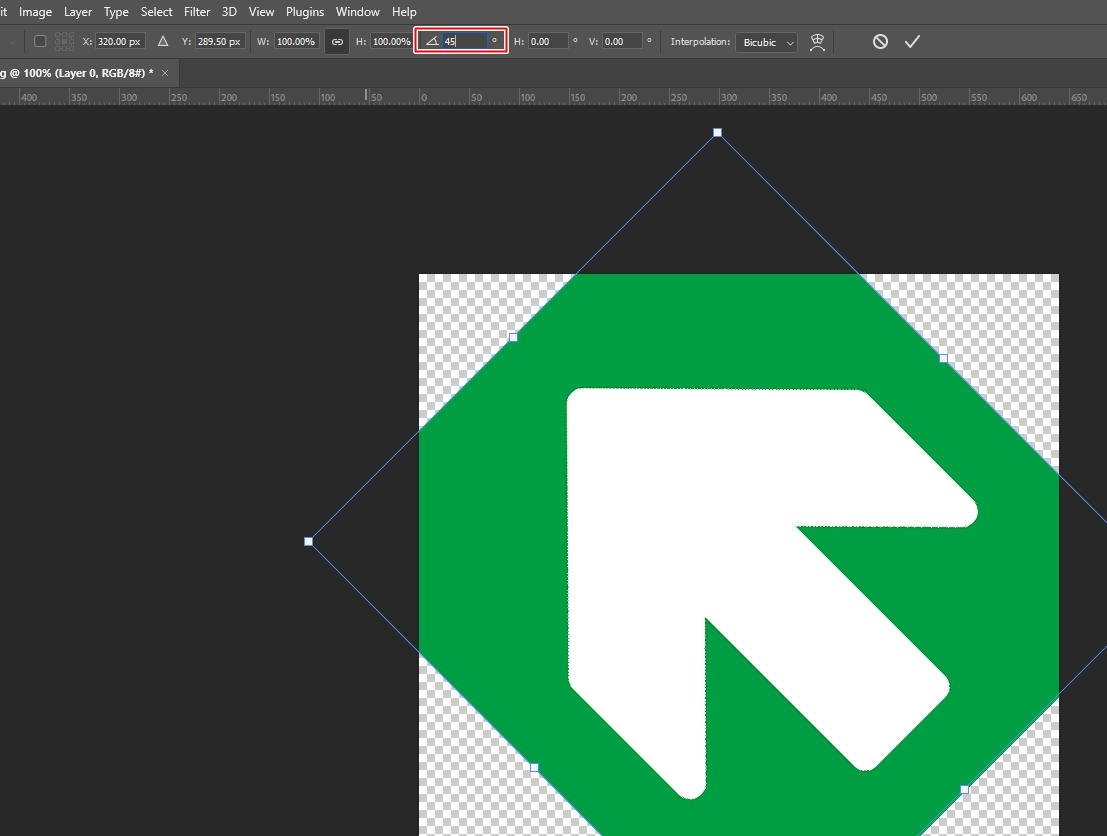Cancel the transform
The height and width of the screenshot is (836, 1107).
[x=880, y=42]
